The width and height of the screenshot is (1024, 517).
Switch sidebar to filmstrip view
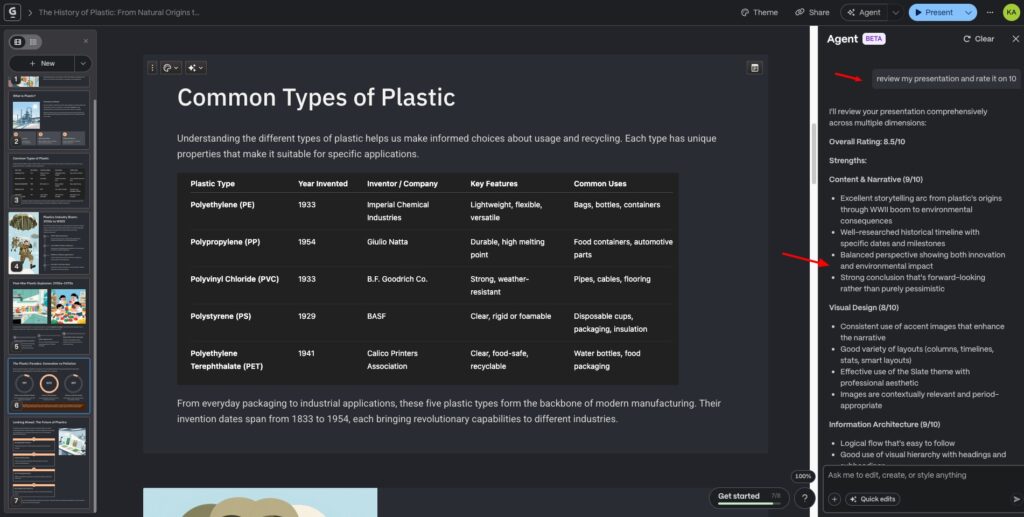(x=18, y=41)
